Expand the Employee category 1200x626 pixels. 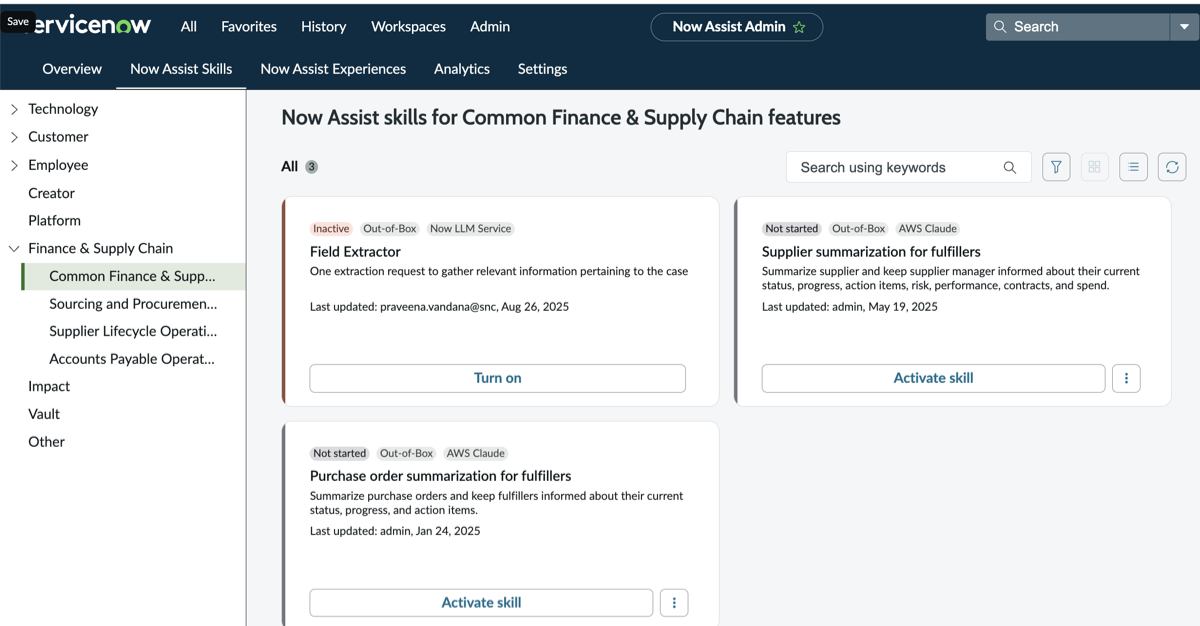pyautogui.click(x=14, y=165)
